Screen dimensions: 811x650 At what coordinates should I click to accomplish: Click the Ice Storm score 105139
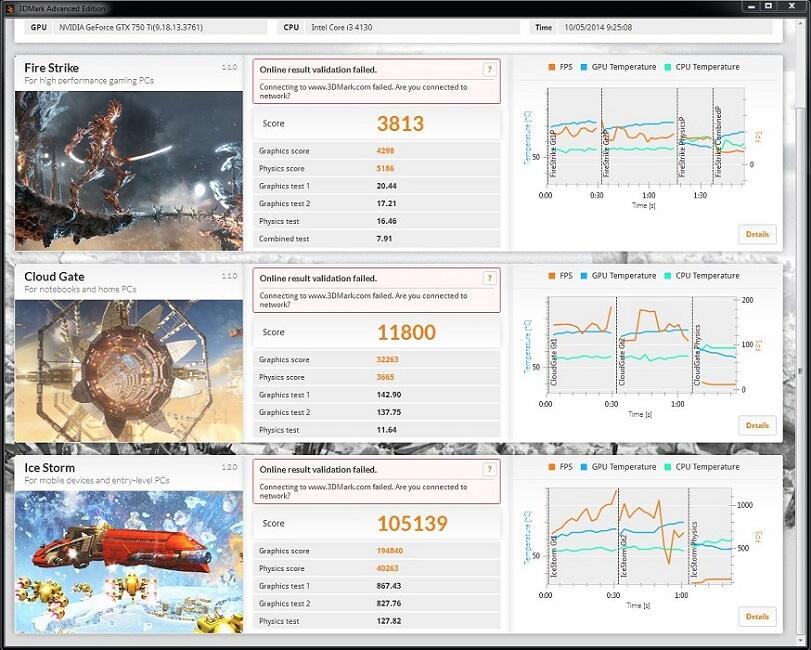pos(412,523)
